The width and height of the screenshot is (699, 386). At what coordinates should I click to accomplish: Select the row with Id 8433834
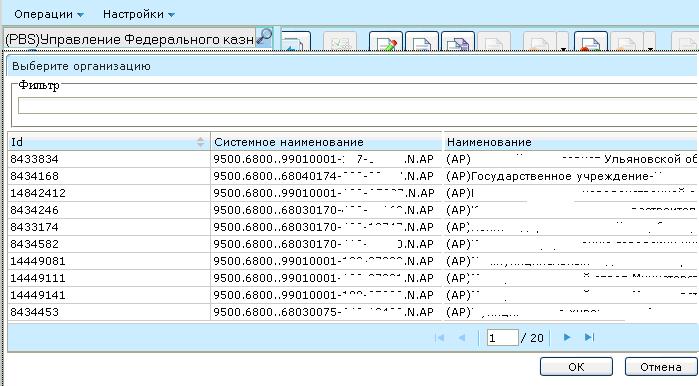click(x=353, y=159)
